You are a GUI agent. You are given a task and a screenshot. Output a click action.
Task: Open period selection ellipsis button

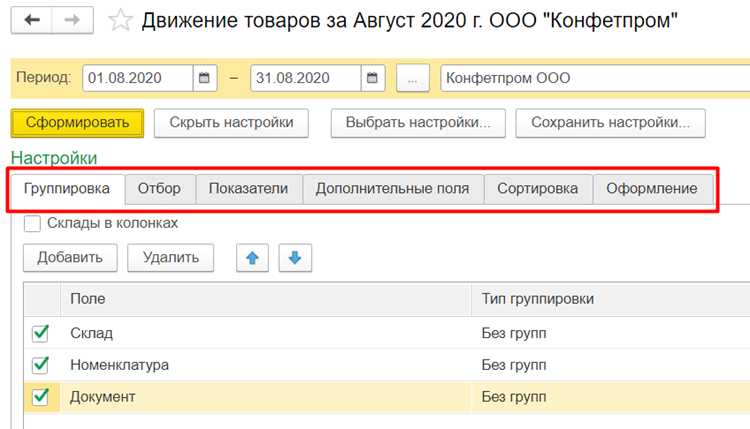(x=413, y=78)
